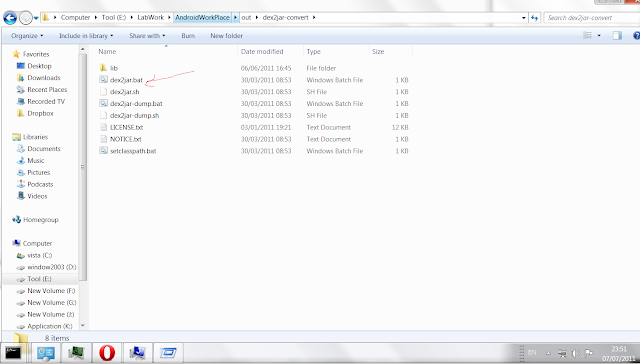Select dex2jar.bat batch file icon
The width and height of the screenshot is (640, 364).
pyautogui.click(x=103, y=80)
